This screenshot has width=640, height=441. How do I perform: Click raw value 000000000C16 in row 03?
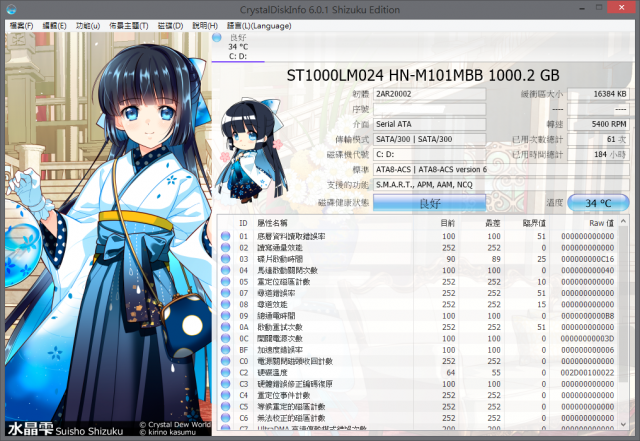pyautogui.click(x=587, y=259)
